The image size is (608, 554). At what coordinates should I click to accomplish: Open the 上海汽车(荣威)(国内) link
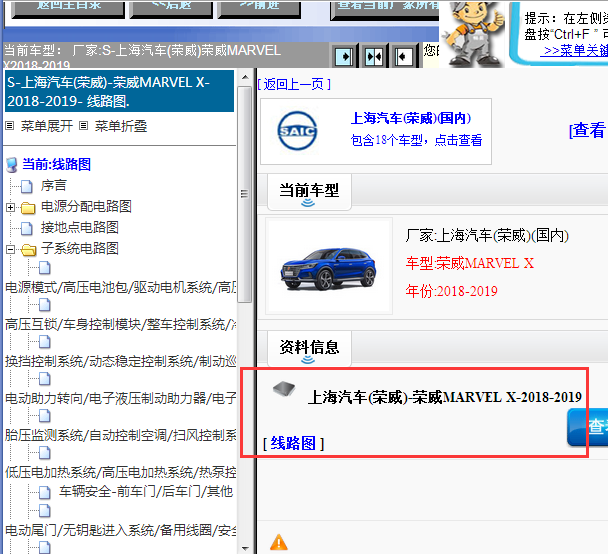pyautogui.click(x=411, y=118)
